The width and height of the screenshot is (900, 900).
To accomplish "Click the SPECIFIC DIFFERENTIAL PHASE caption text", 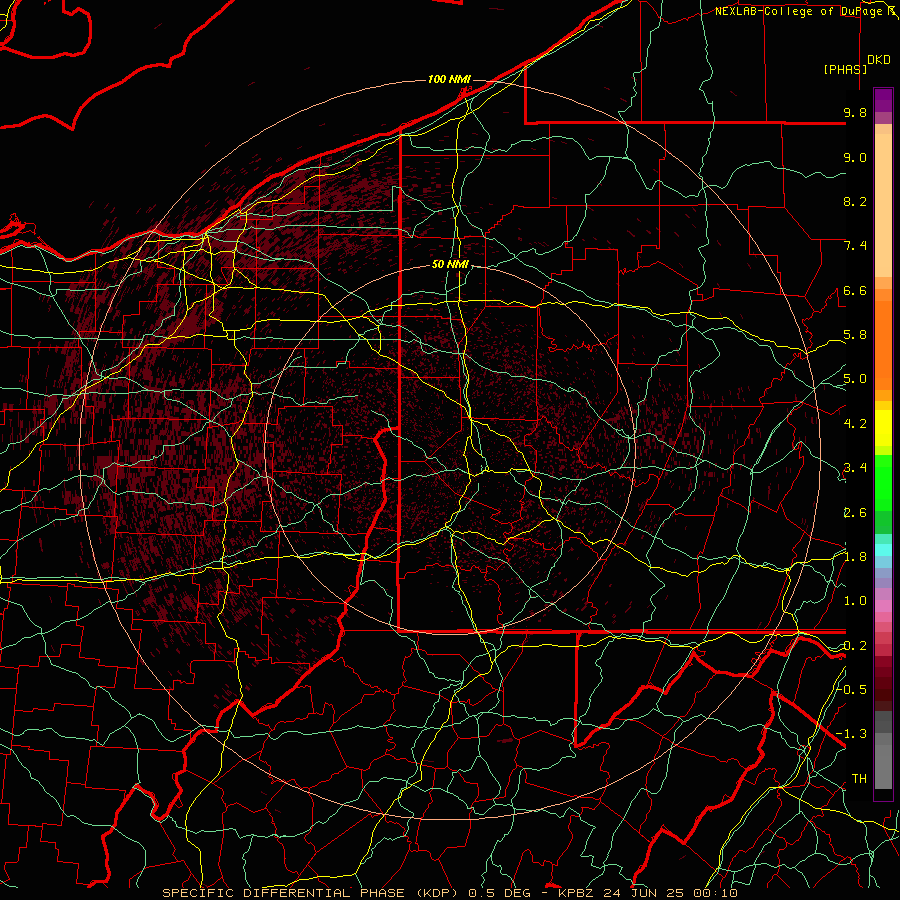I will click(x=285, y=893).
